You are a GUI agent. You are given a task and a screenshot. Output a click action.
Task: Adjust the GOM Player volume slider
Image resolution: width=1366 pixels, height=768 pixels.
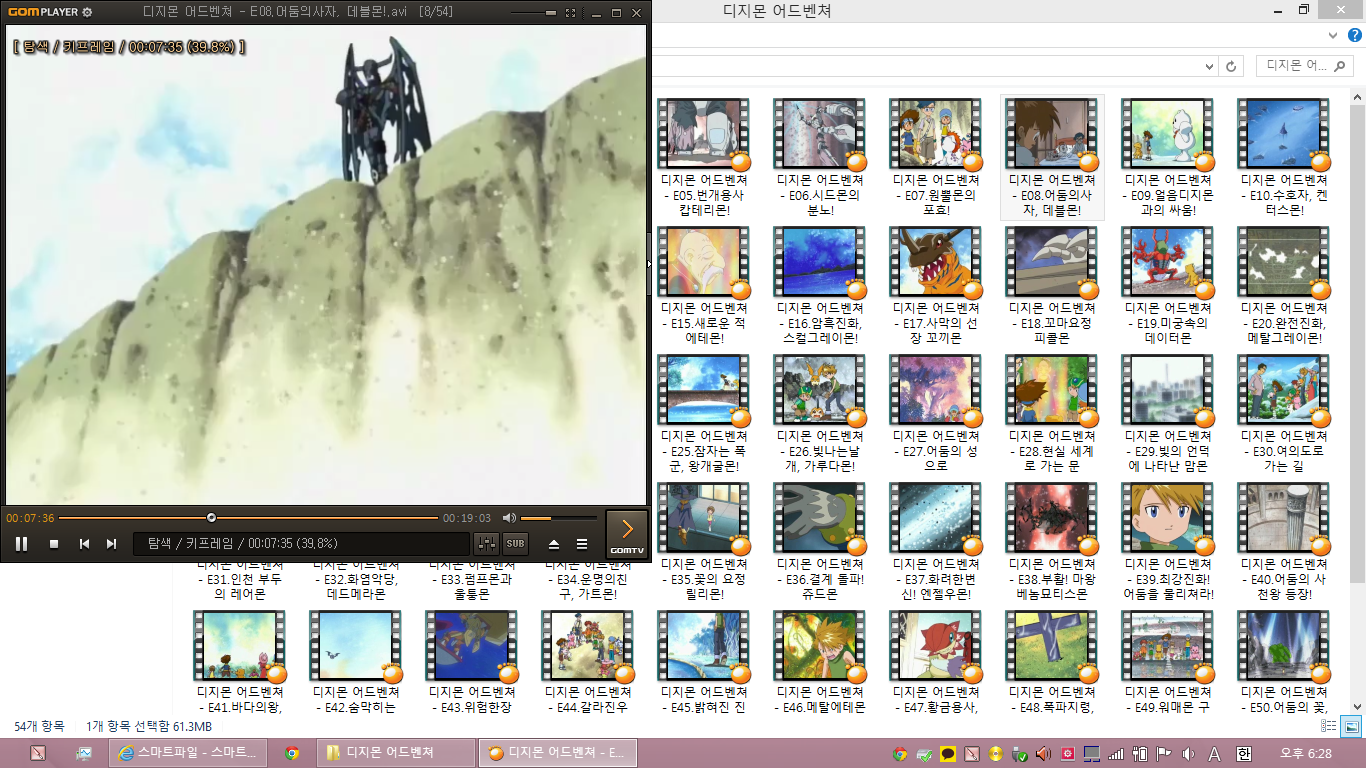558,518
